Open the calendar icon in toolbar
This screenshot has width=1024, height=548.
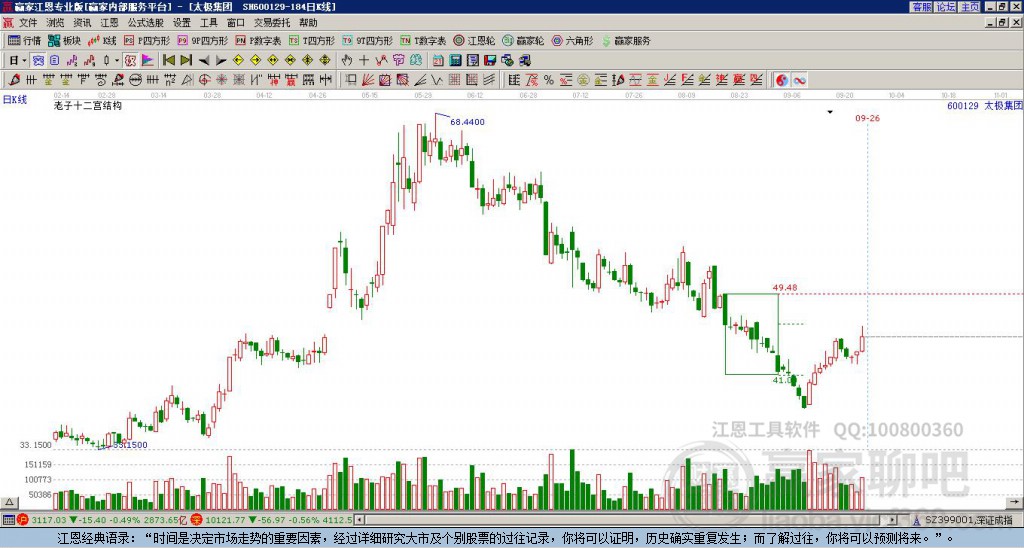pos(438,61)
